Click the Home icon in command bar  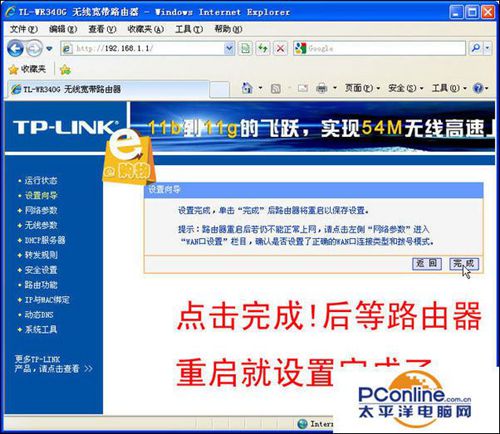pyautogui.click(x=247, y=88)
